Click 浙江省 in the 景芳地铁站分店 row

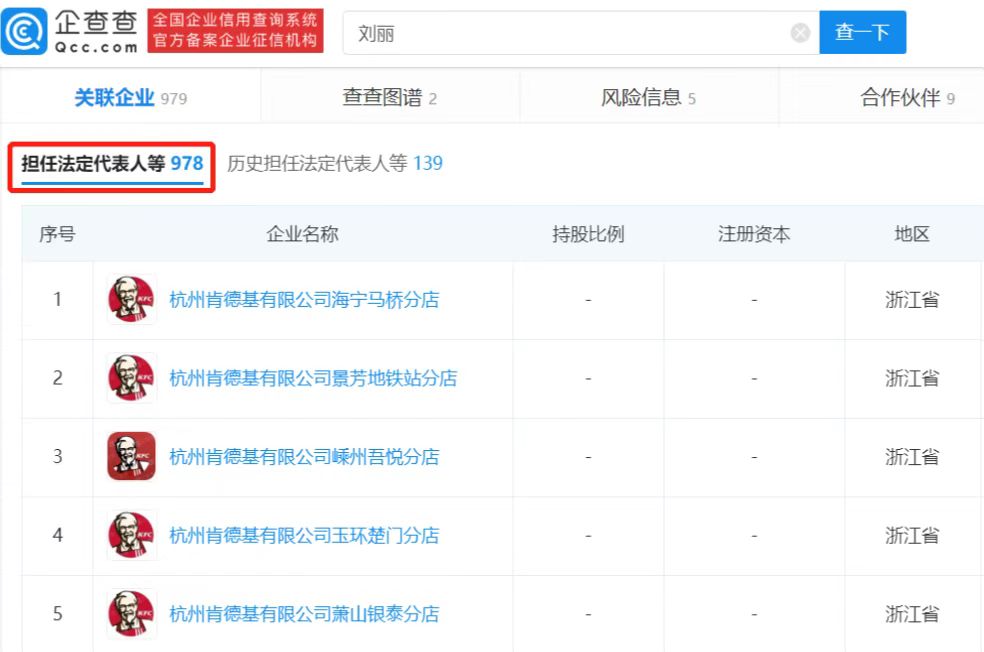[912, 378]
